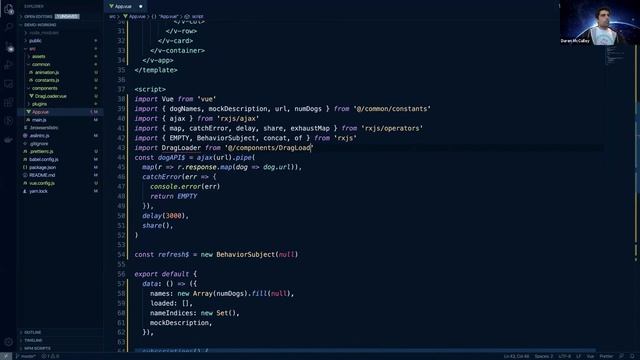The width and height of the screenshot is (640, 360).
Task: Click the remote indicator in status bar corner
Action: coord(5,356)
